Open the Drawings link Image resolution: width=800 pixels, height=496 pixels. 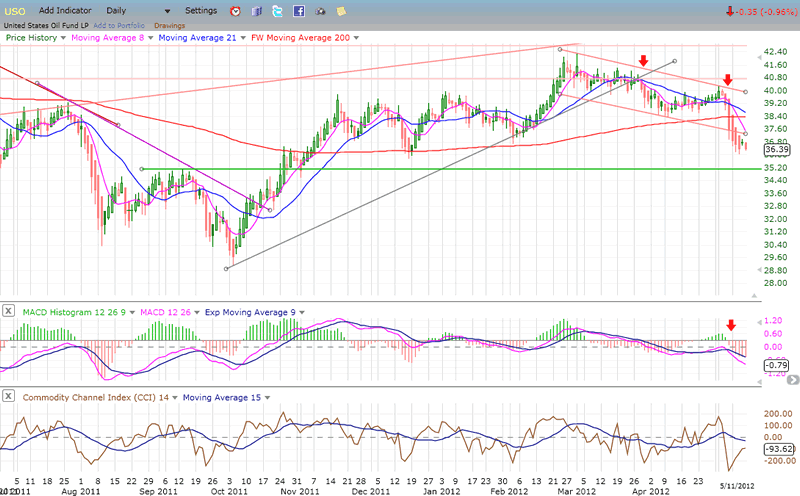pyautogui.click(x=169, y=24)
